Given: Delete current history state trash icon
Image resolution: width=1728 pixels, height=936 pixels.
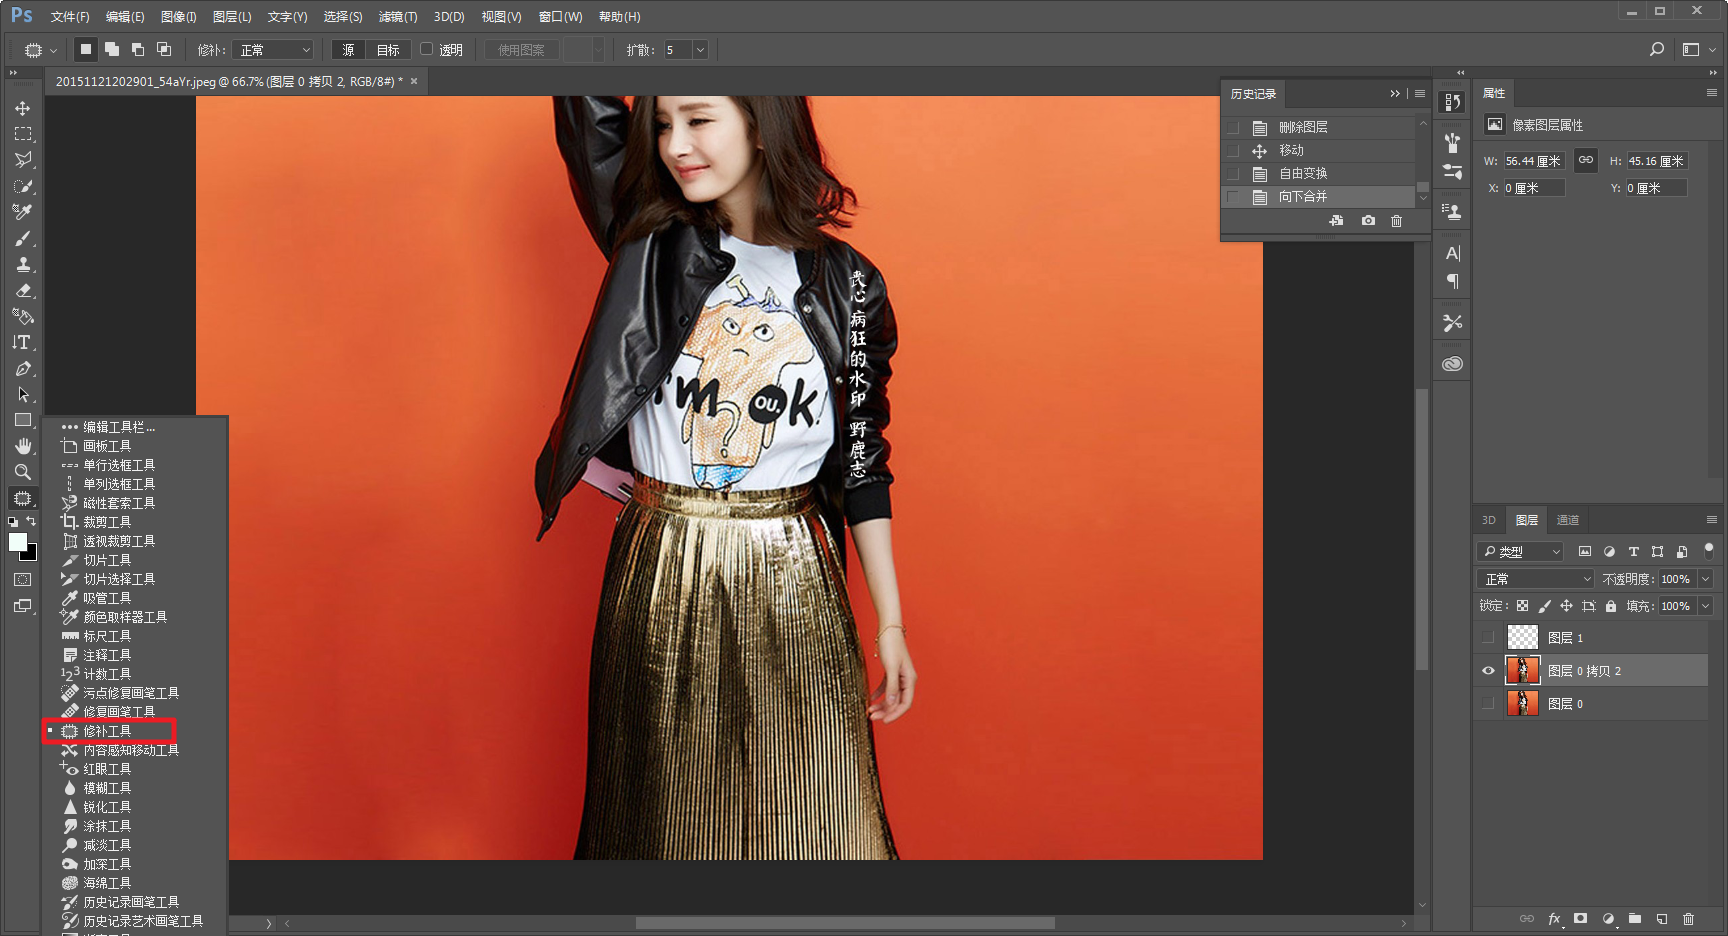Looking at the screenshot, I should point(1396,220).
